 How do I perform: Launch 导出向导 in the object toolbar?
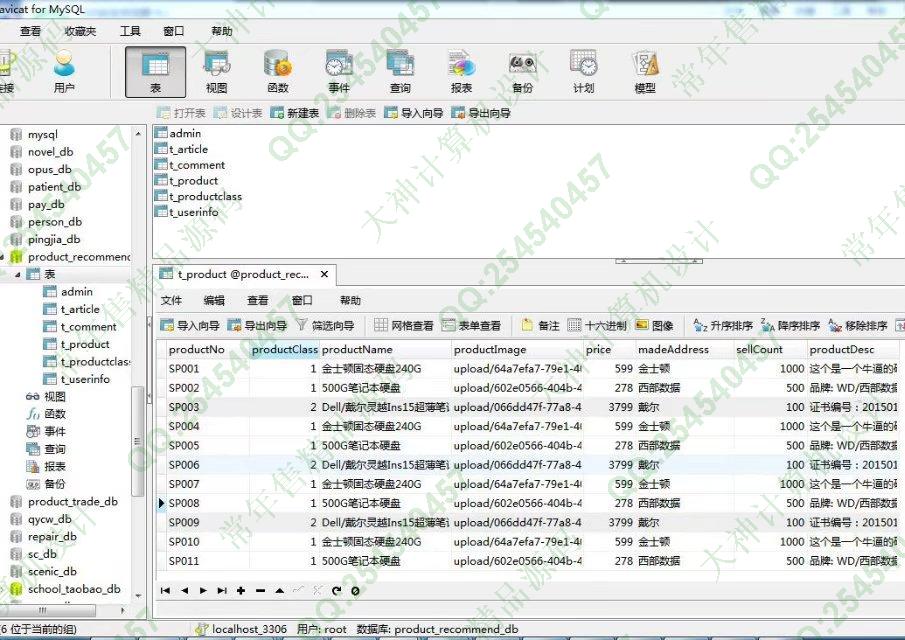point(481,113)
